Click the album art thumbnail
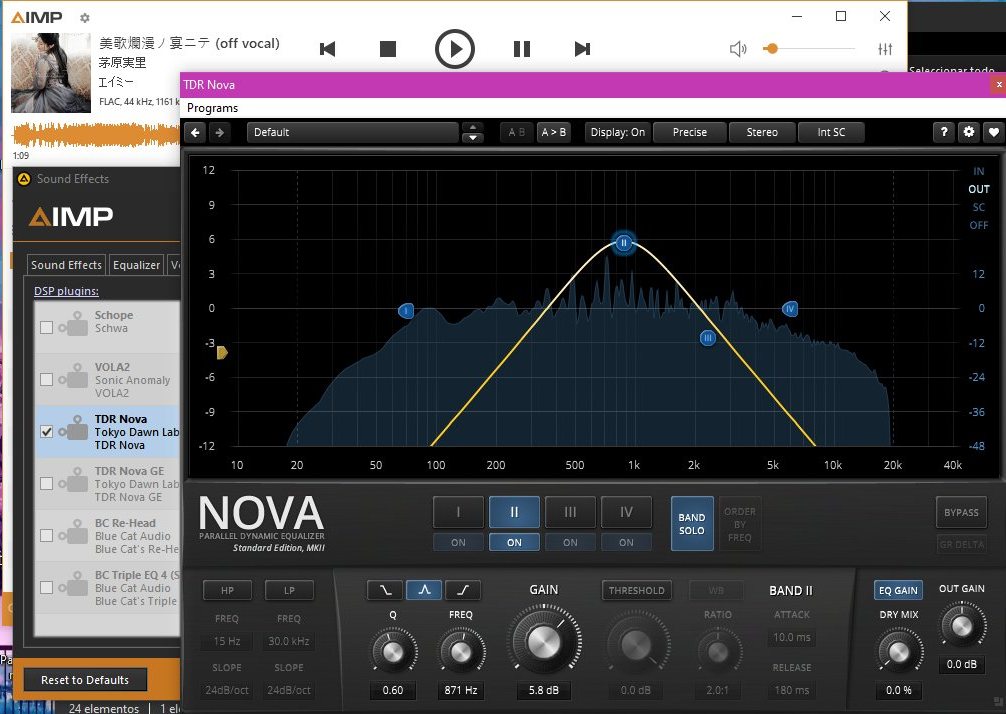 pyautogui.click(x=51, y=72)
